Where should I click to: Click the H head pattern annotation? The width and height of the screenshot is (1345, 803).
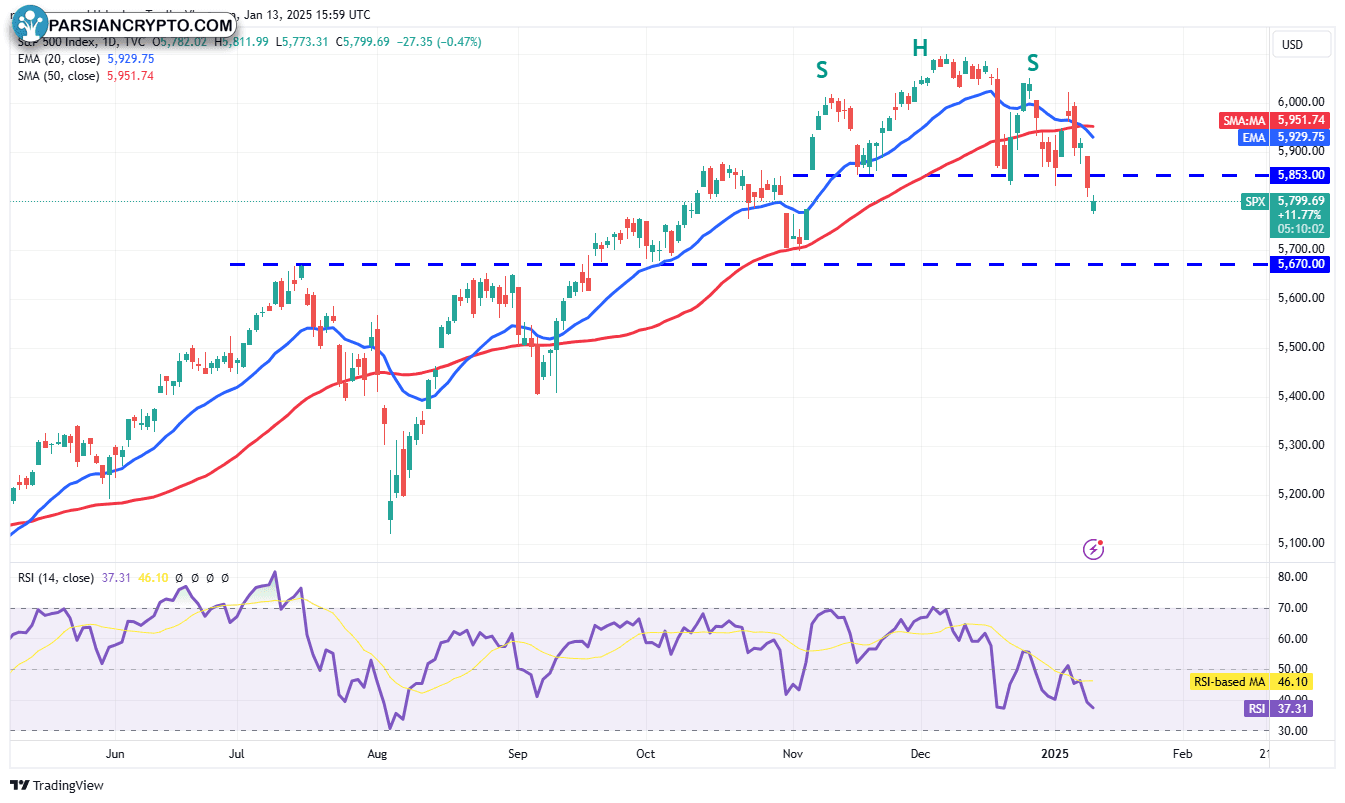919,47
